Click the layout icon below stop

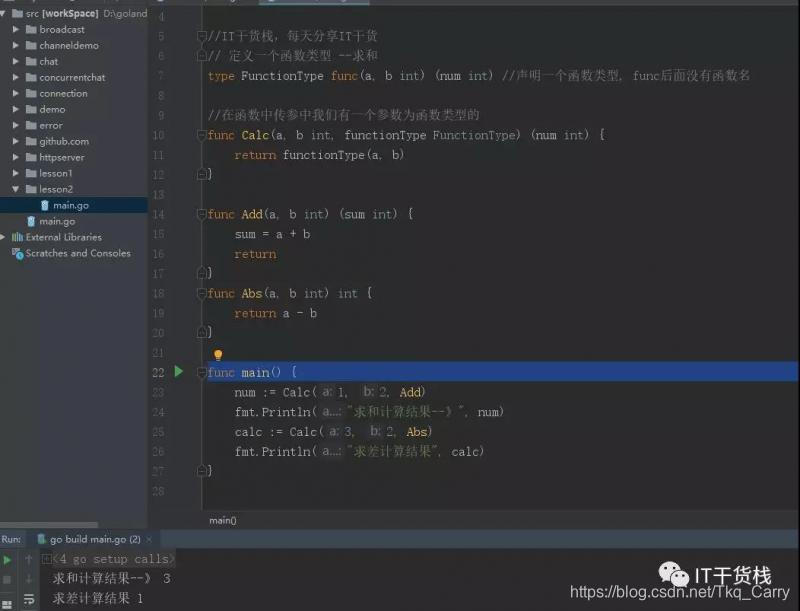[x=7, y=604]
